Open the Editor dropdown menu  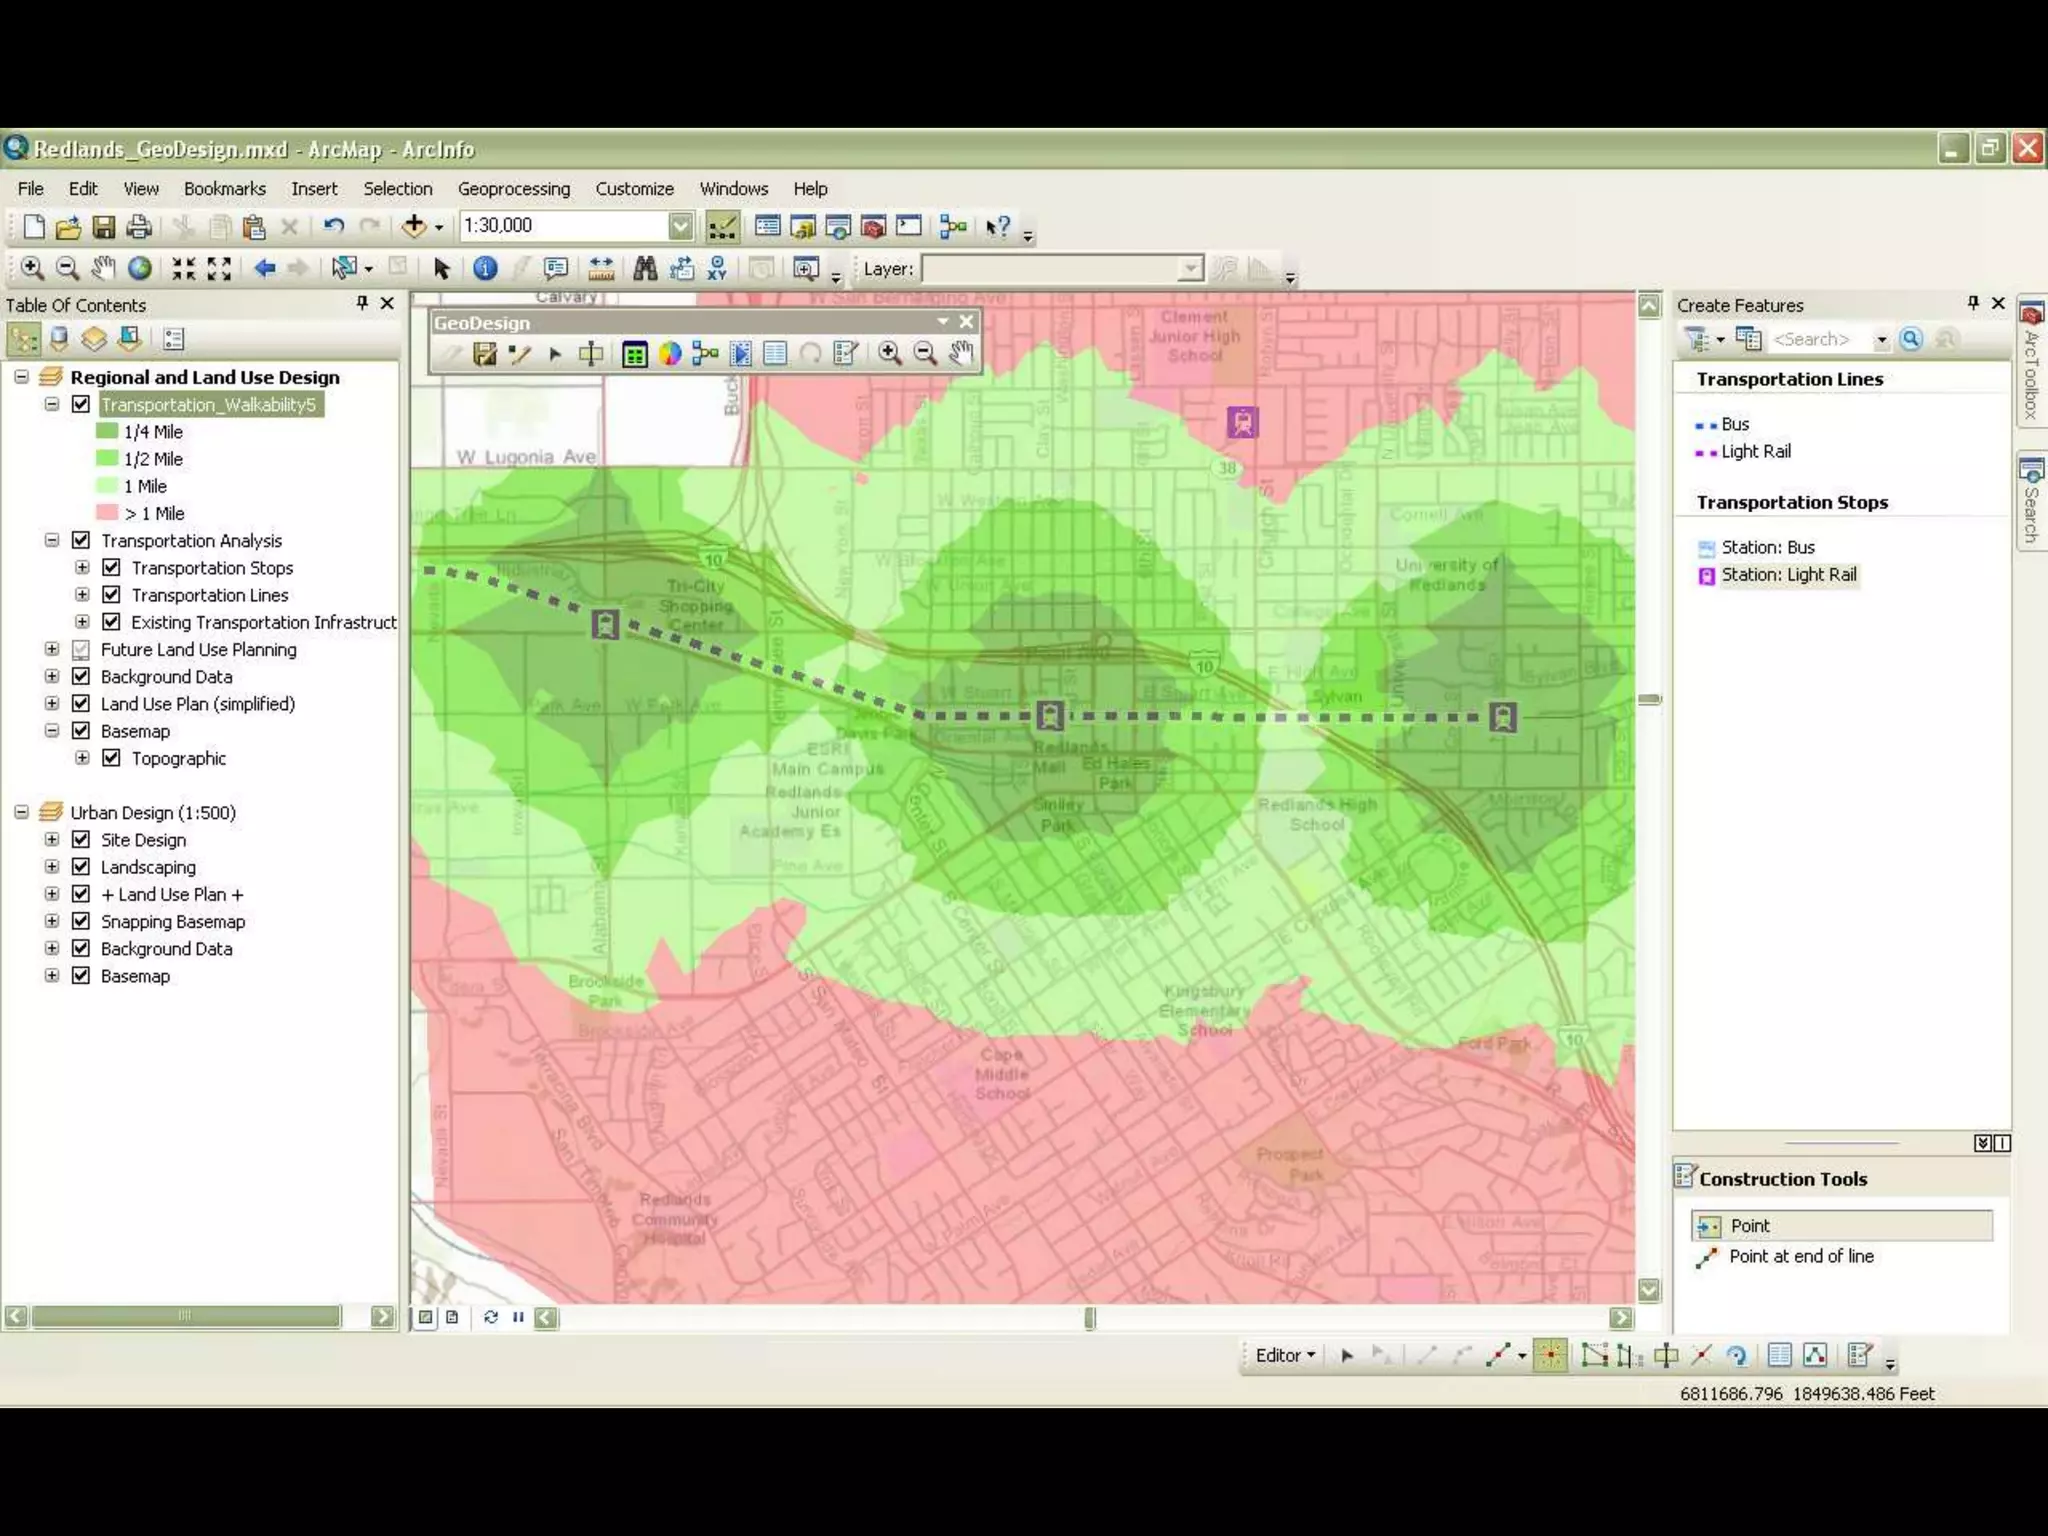click(1285, 1355)
